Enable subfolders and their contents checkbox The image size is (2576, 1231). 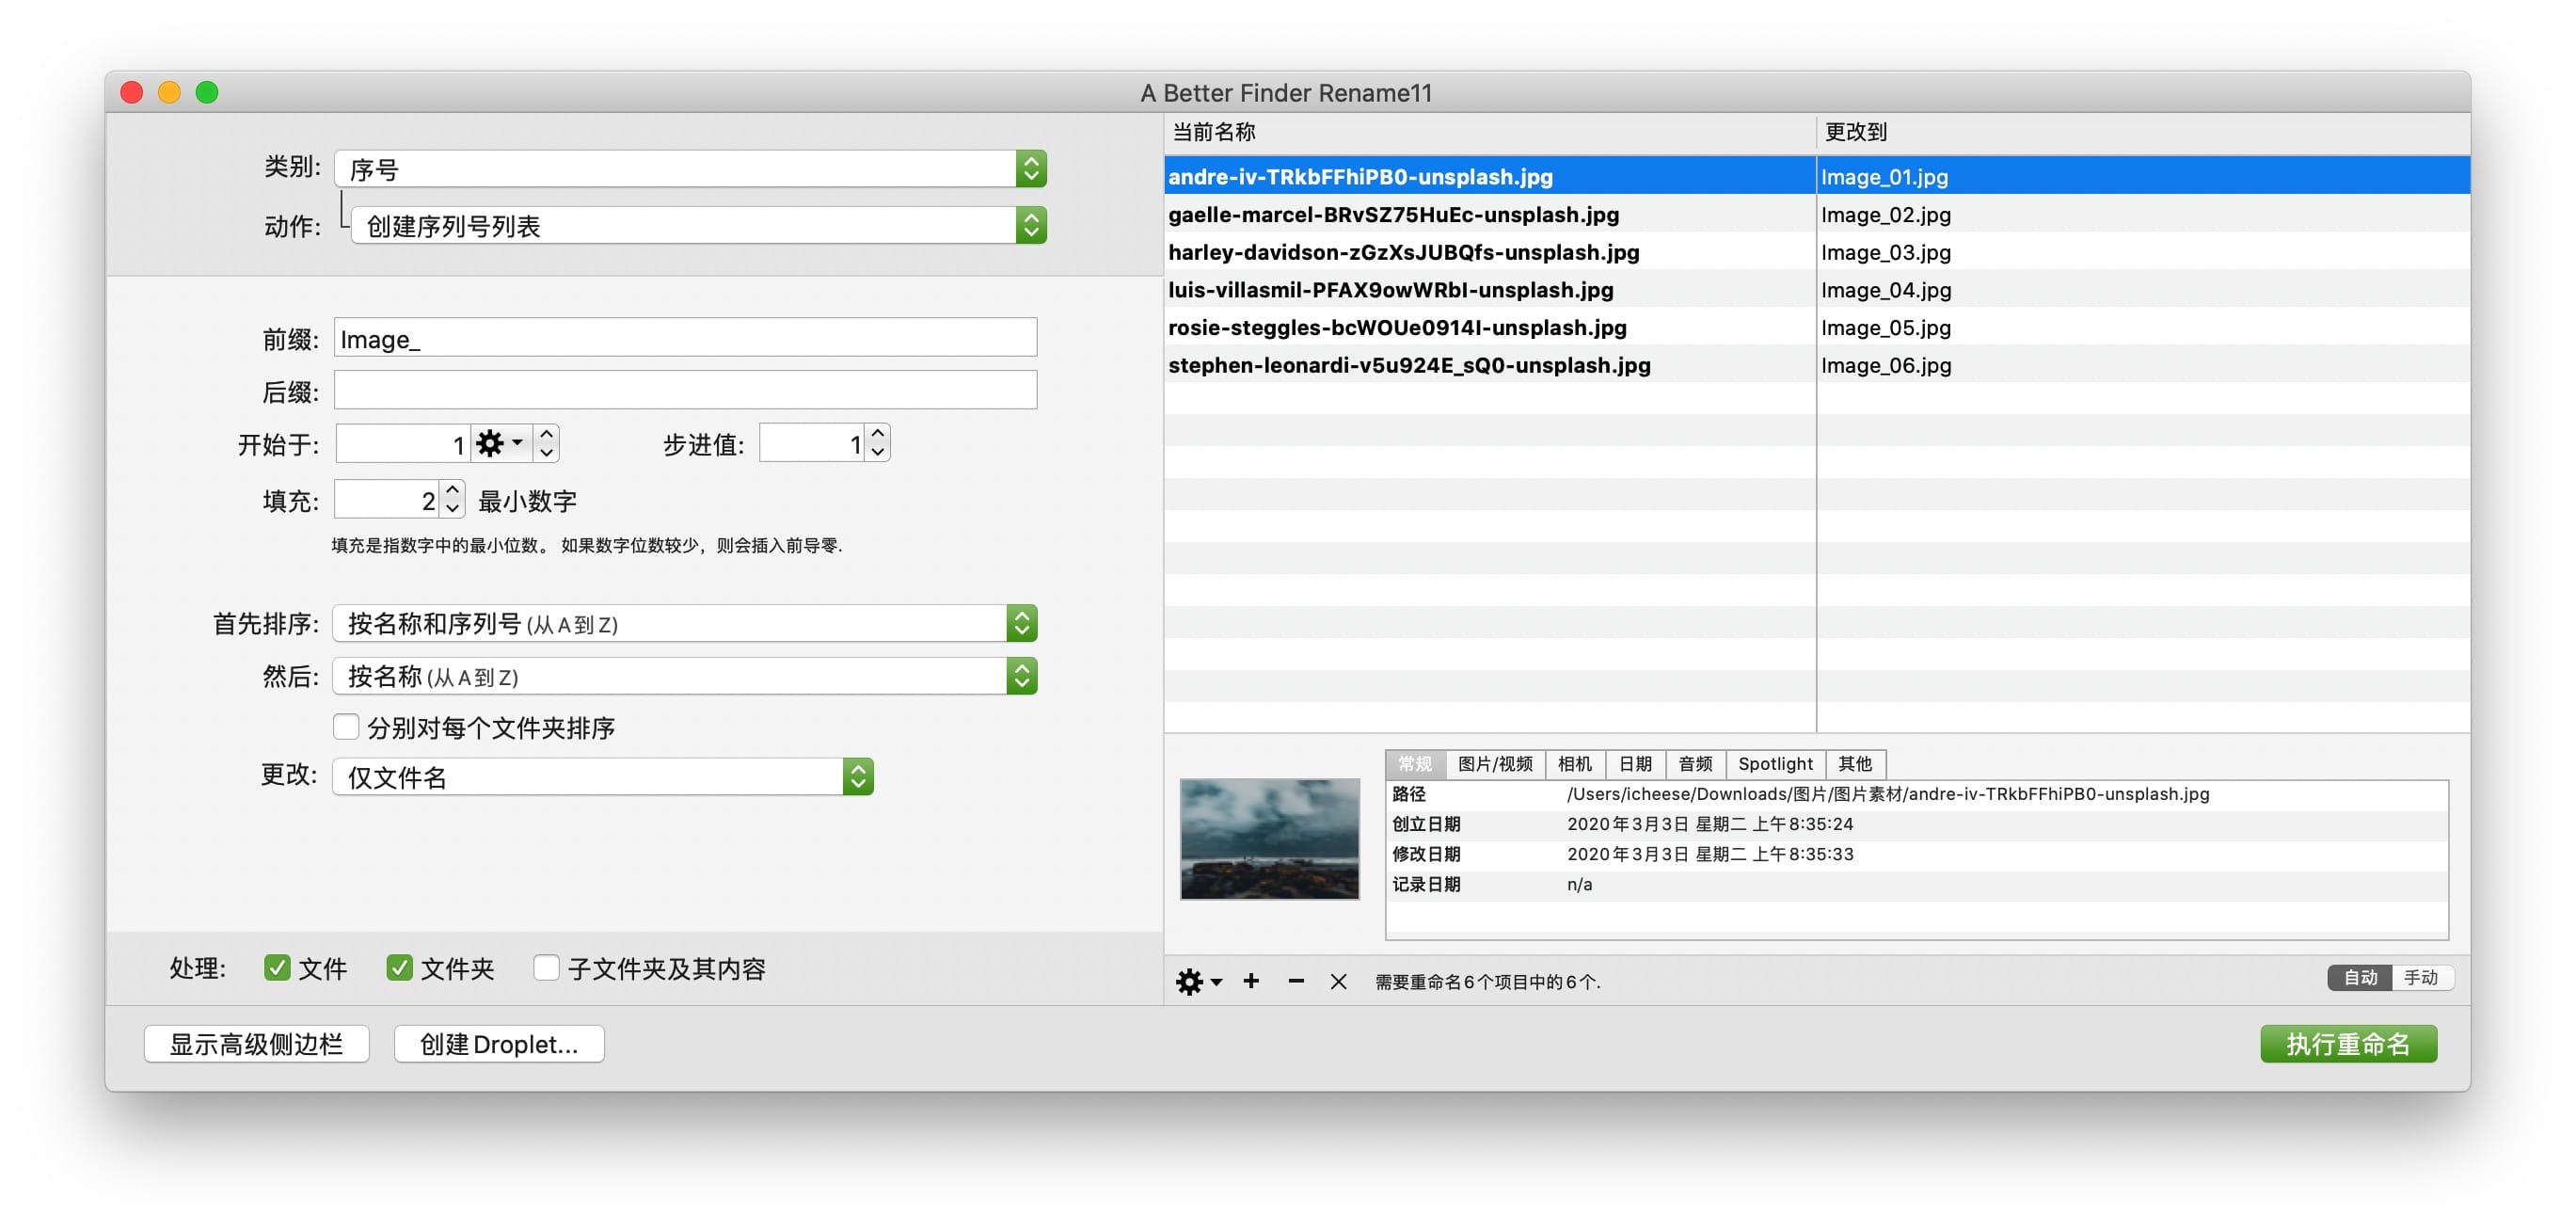[x=546, y=967]
